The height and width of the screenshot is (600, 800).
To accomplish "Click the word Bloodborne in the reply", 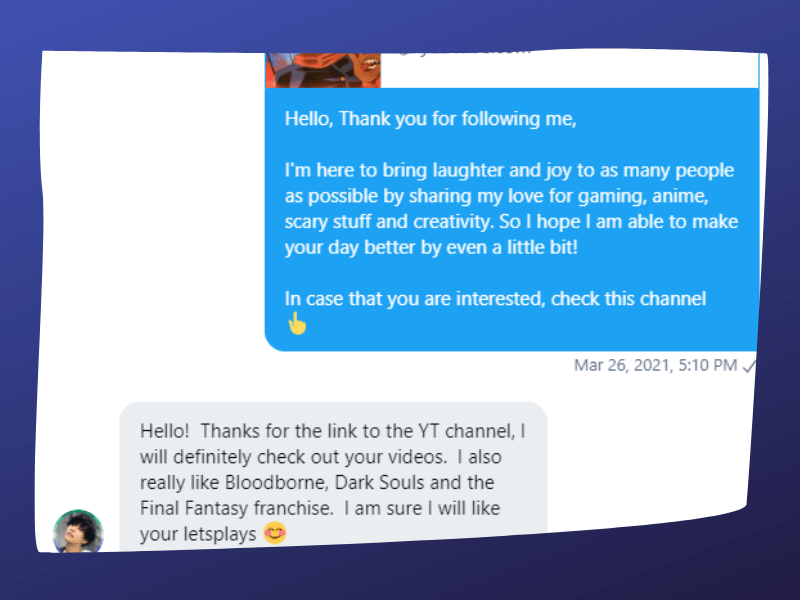I will [x=276, y=482].
